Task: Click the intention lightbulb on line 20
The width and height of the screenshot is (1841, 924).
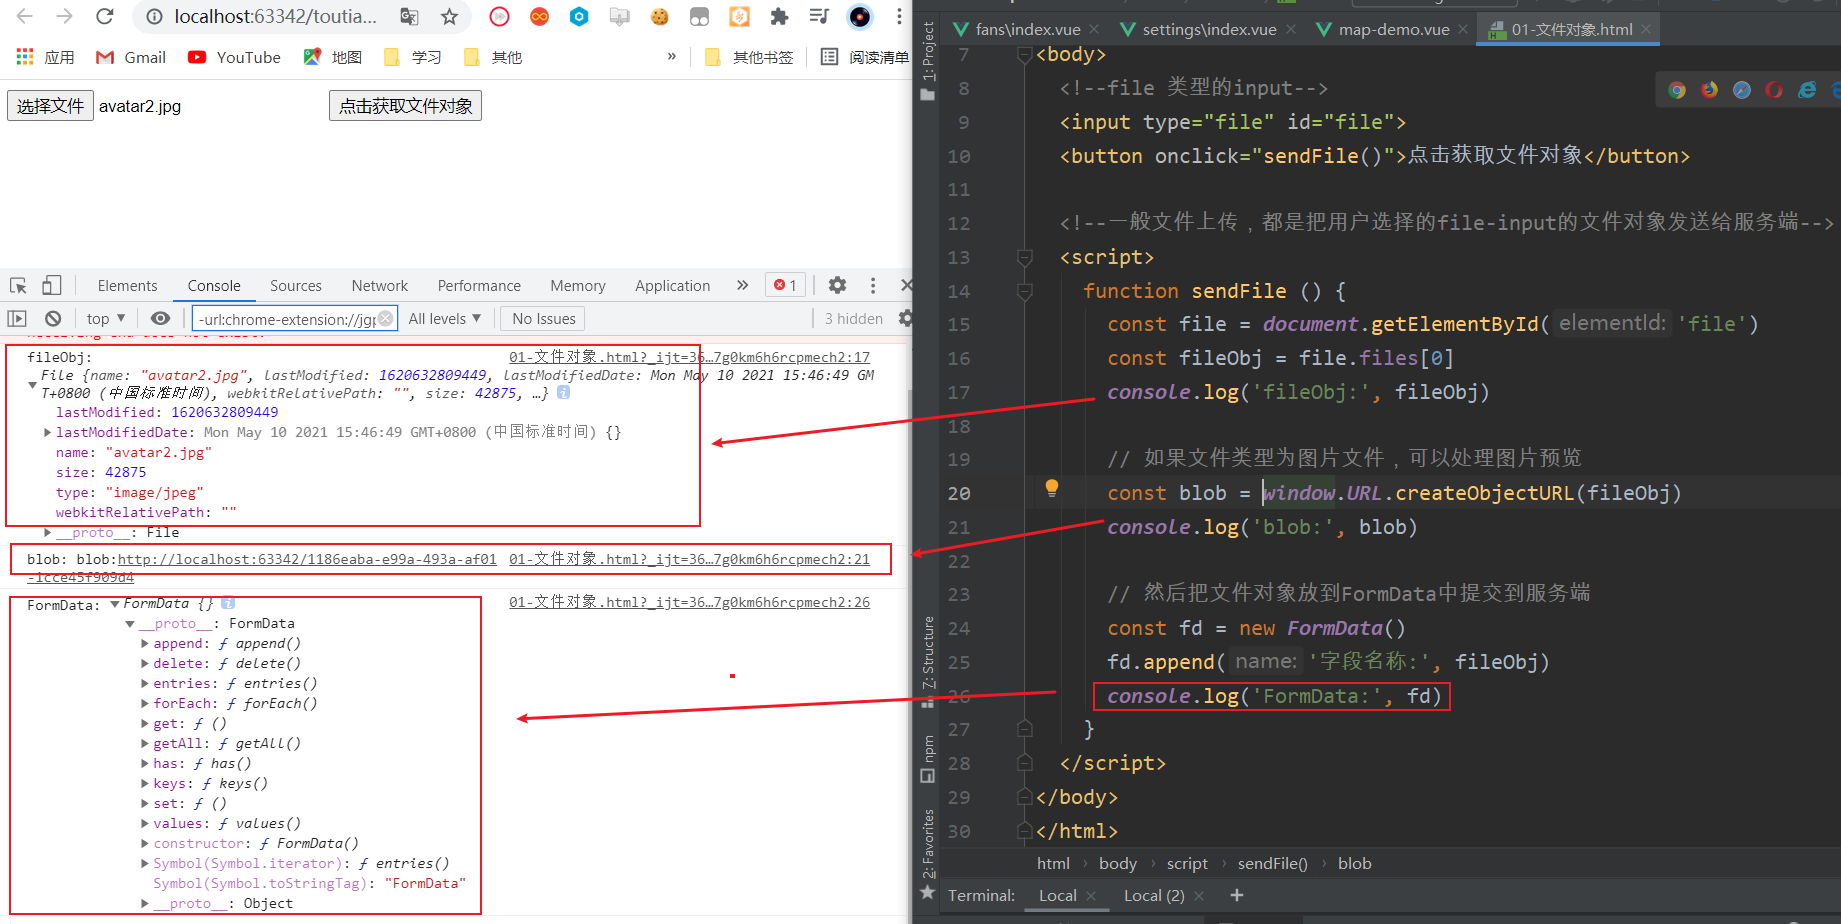Action: pos(1051,488)
